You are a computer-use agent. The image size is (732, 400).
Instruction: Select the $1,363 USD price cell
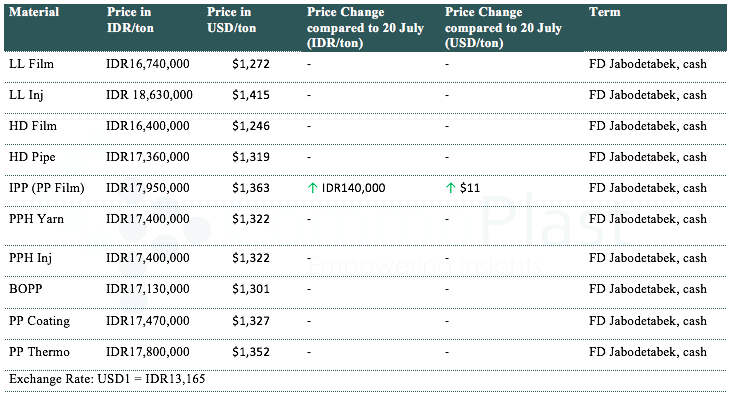coord(250,188)
